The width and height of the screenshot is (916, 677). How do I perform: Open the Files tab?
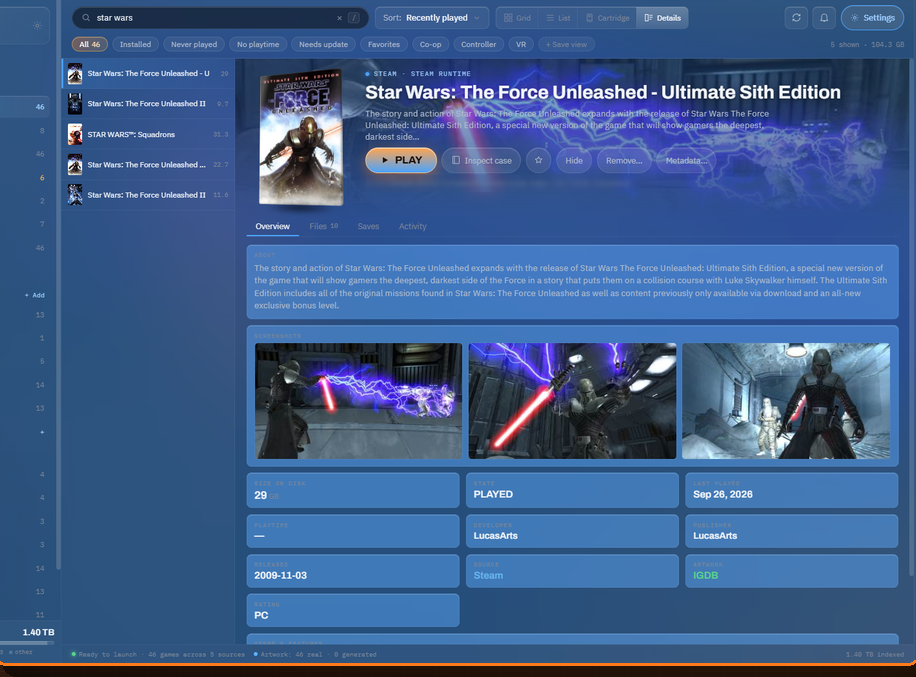[324, 227]
